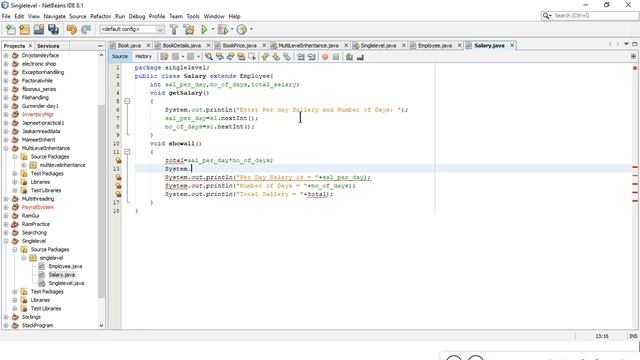
Task: Select the Source view button
Action: (x=120, y=57)
